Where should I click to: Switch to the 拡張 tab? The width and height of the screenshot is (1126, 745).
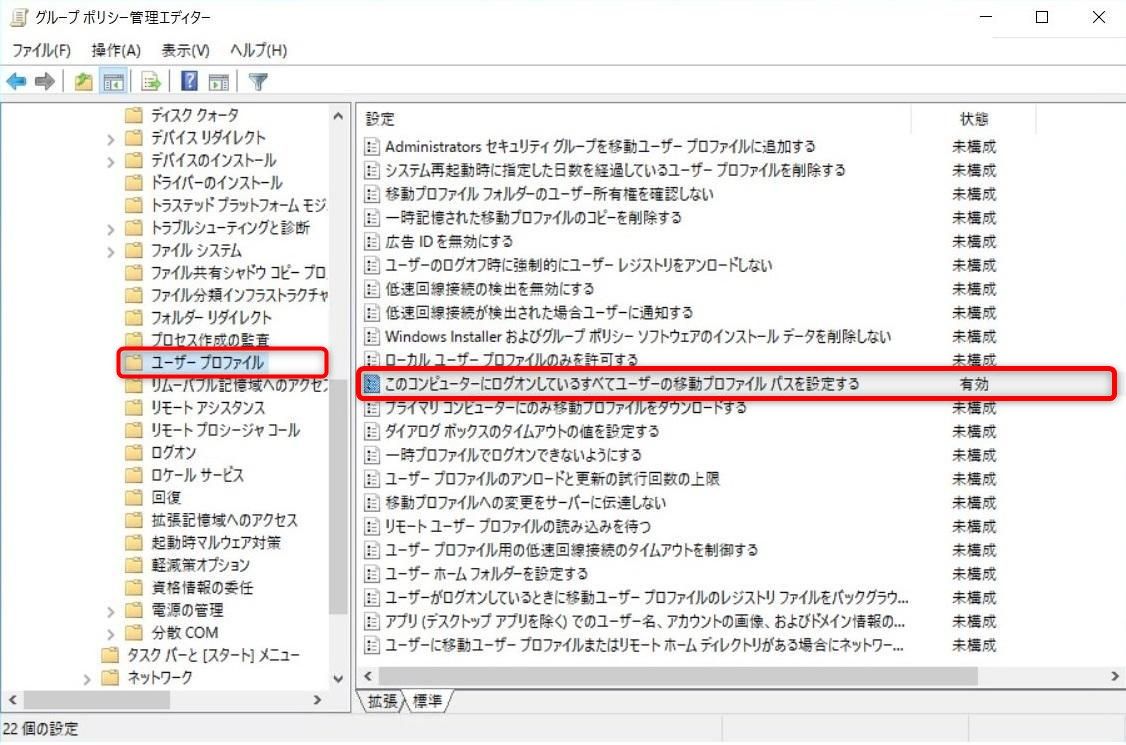(382, 701)
